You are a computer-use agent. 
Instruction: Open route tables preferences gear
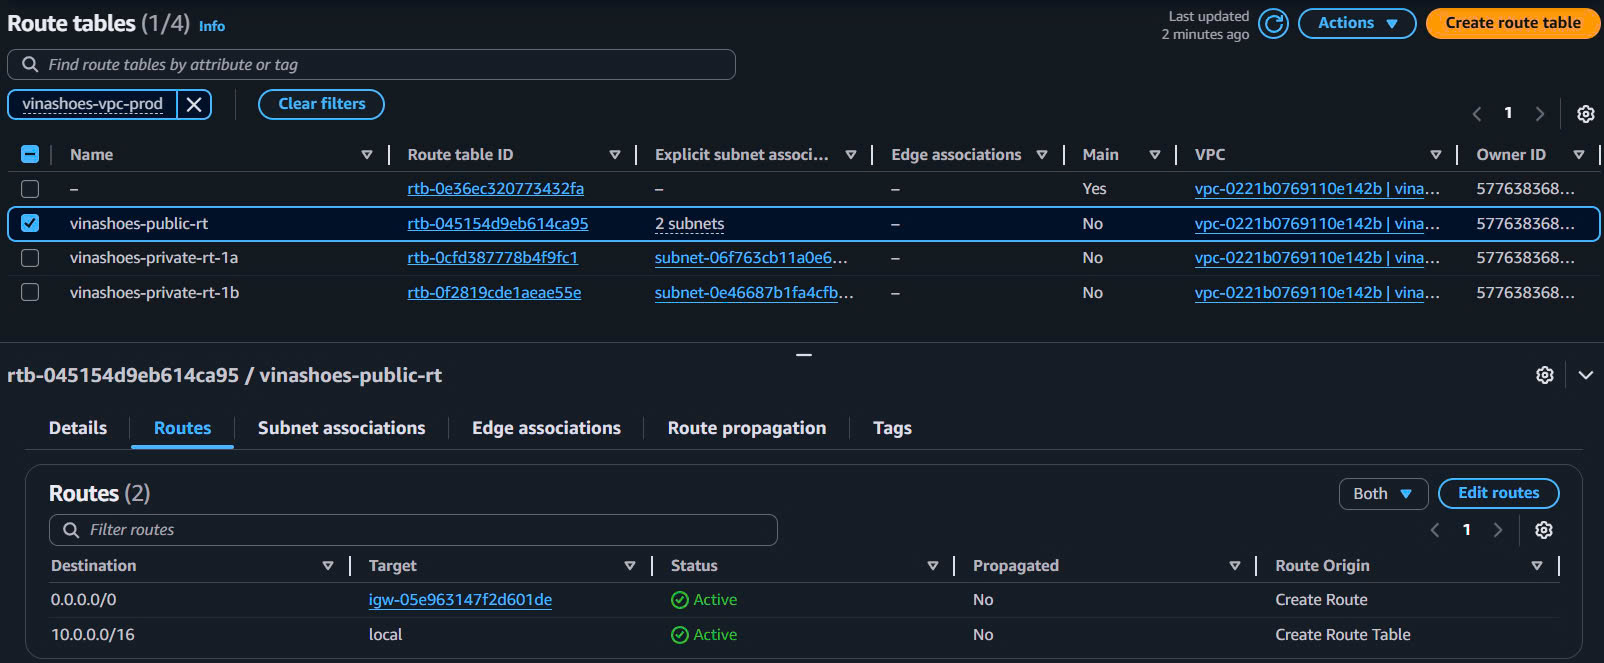tap(1585, 114)
